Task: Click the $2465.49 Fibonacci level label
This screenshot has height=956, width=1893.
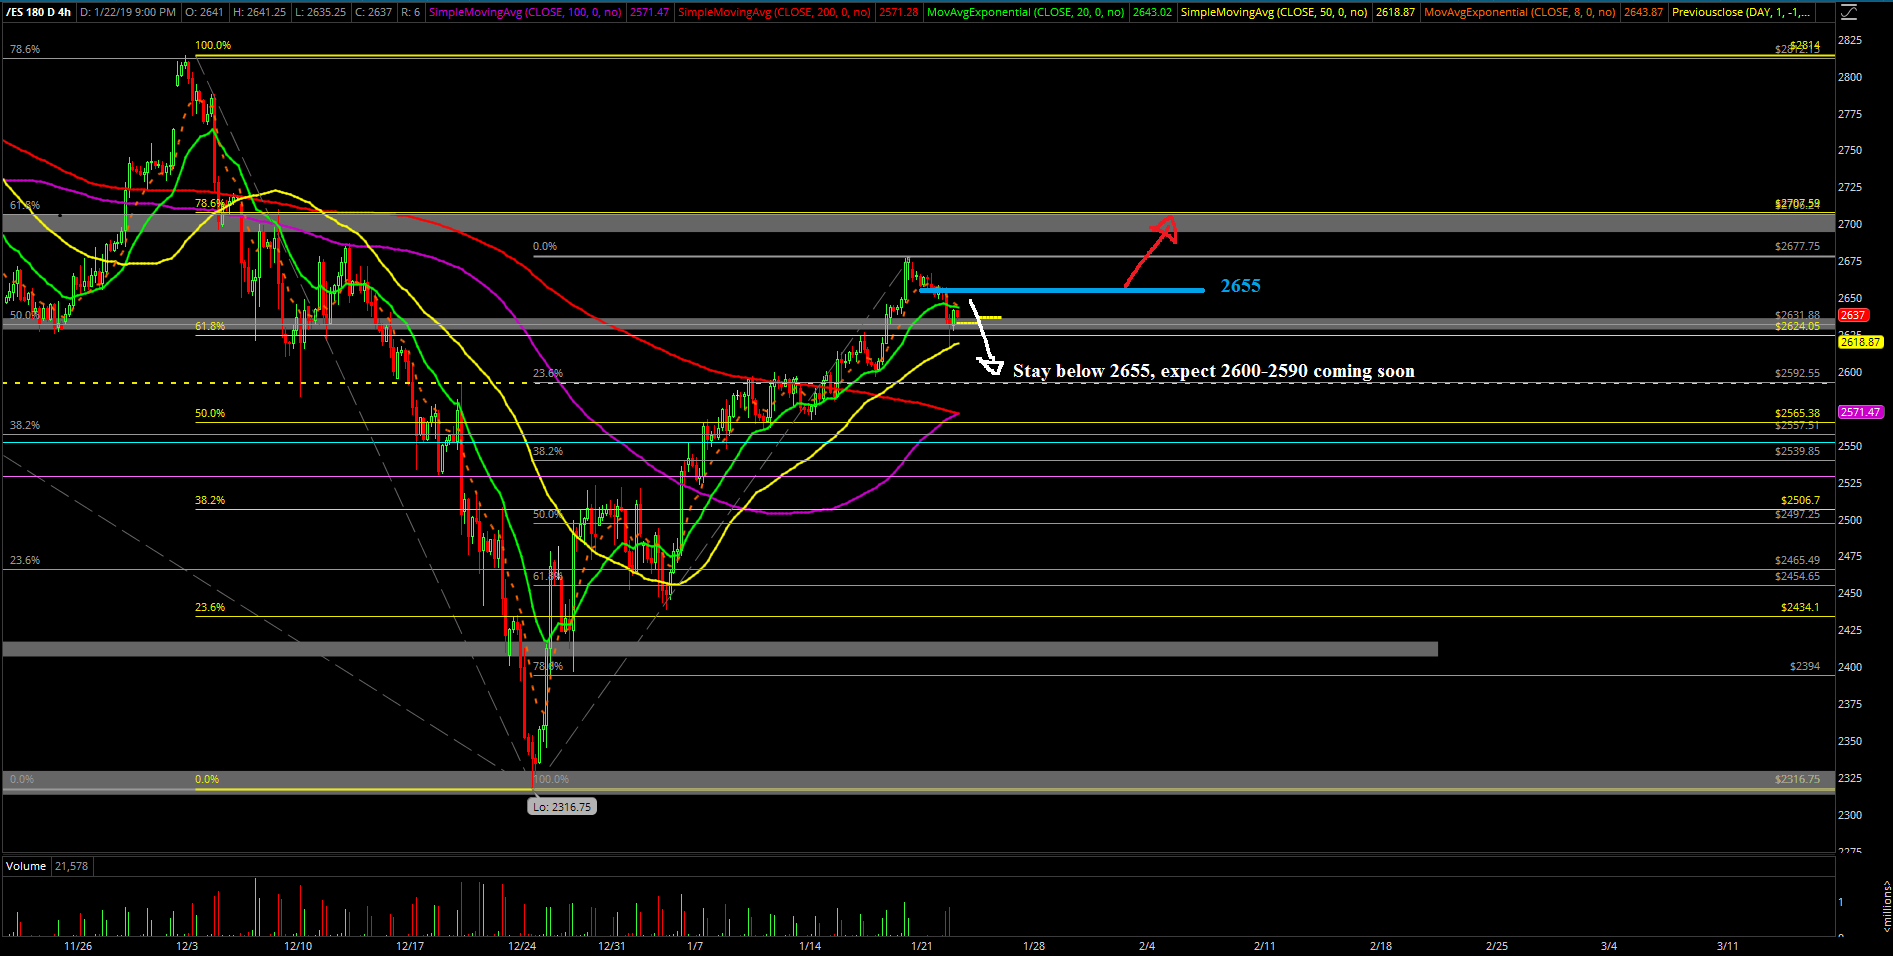Action: point(1797,560)
